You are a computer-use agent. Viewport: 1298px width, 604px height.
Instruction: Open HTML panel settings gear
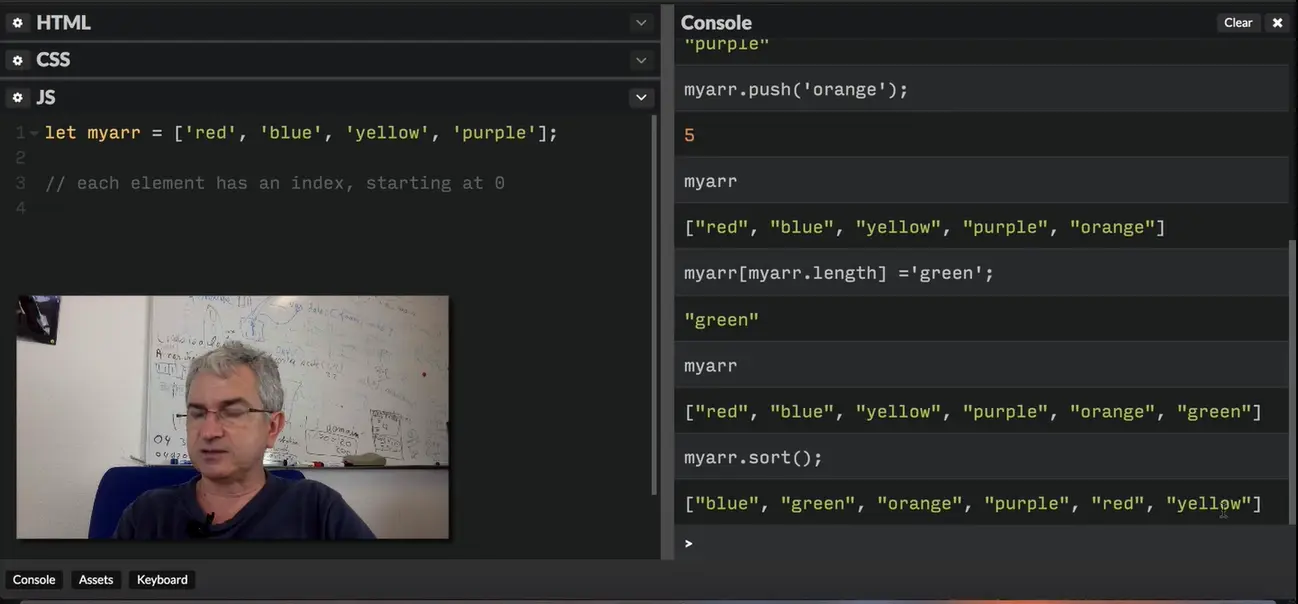tap(17, 22)
